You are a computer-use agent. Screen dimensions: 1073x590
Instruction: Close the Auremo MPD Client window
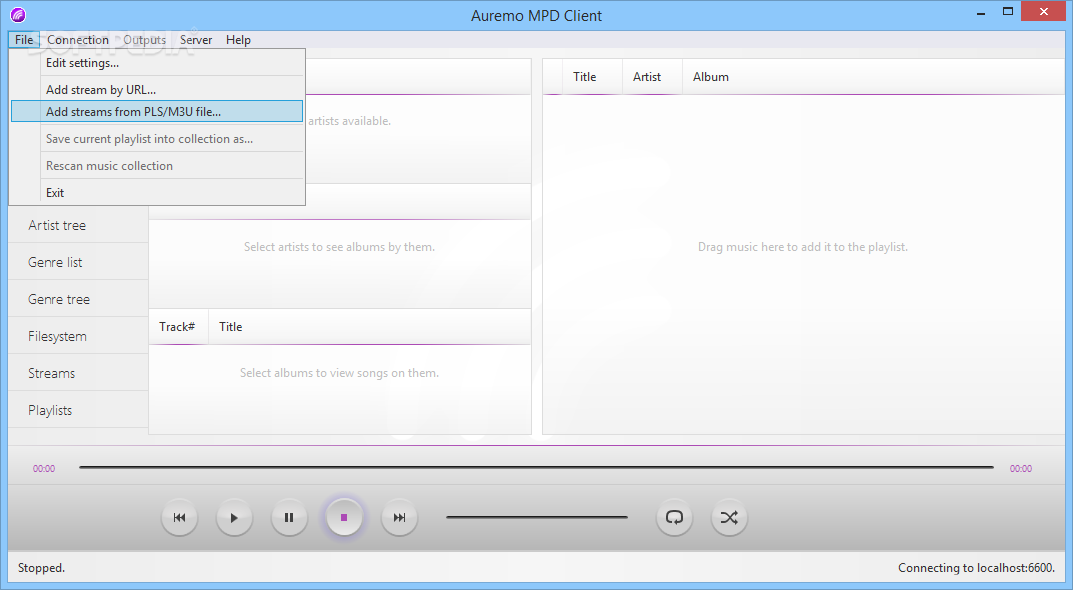click(x=1044, y=11)
